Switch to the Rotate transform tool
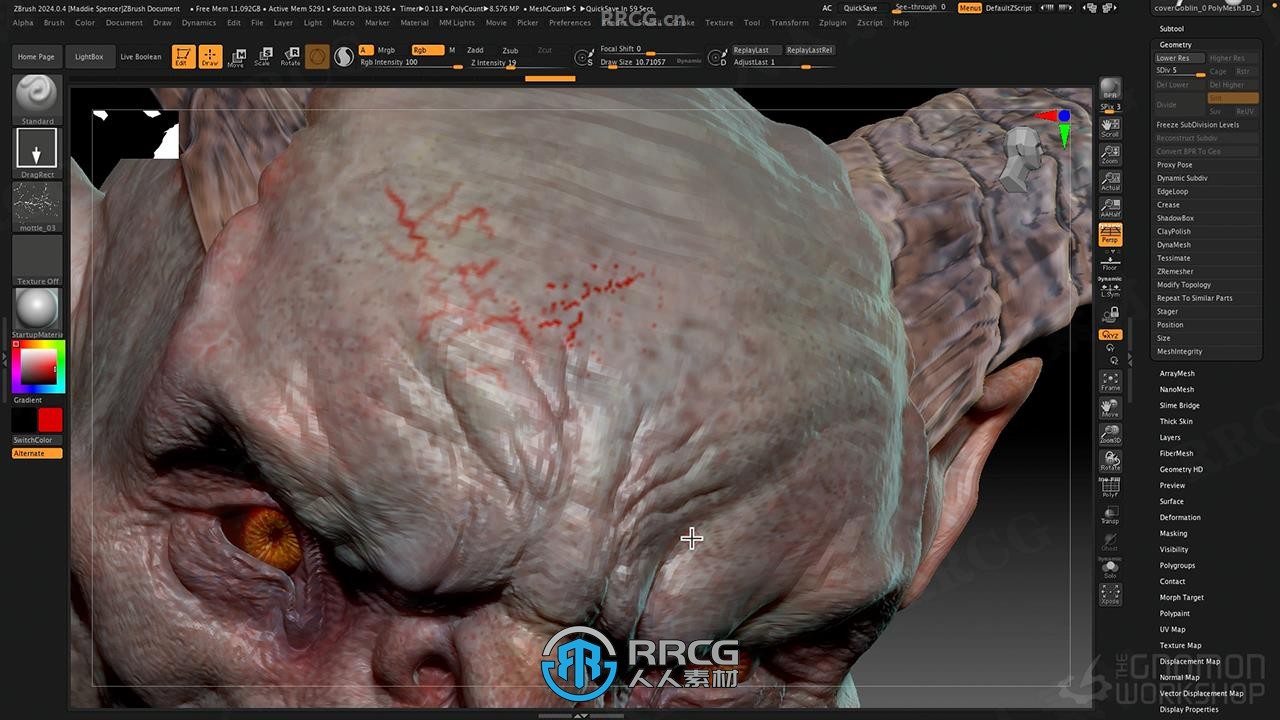The width and height of the screenshot is (1280, 720). [290, 57]
